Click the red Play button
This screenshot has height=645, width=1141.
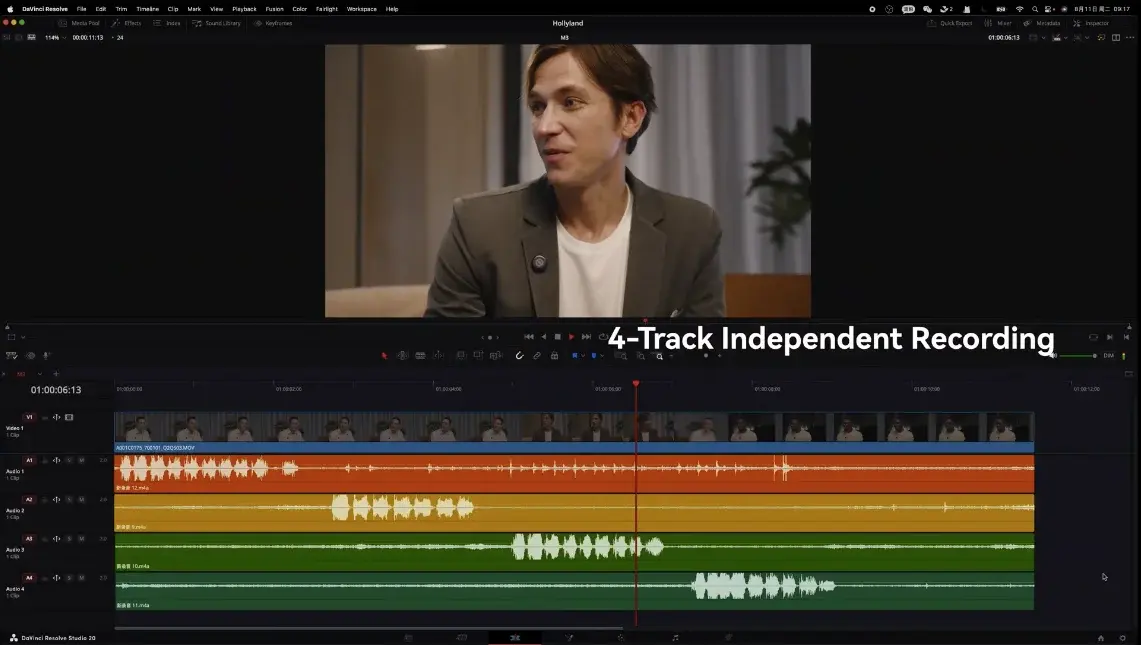pos(571,337)
